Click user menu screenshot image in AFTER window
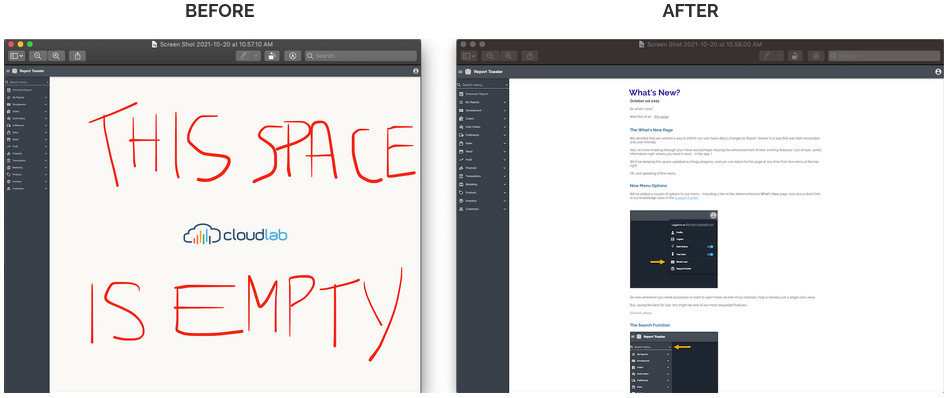This screenshot has height=398, width=949. [674, 249]
